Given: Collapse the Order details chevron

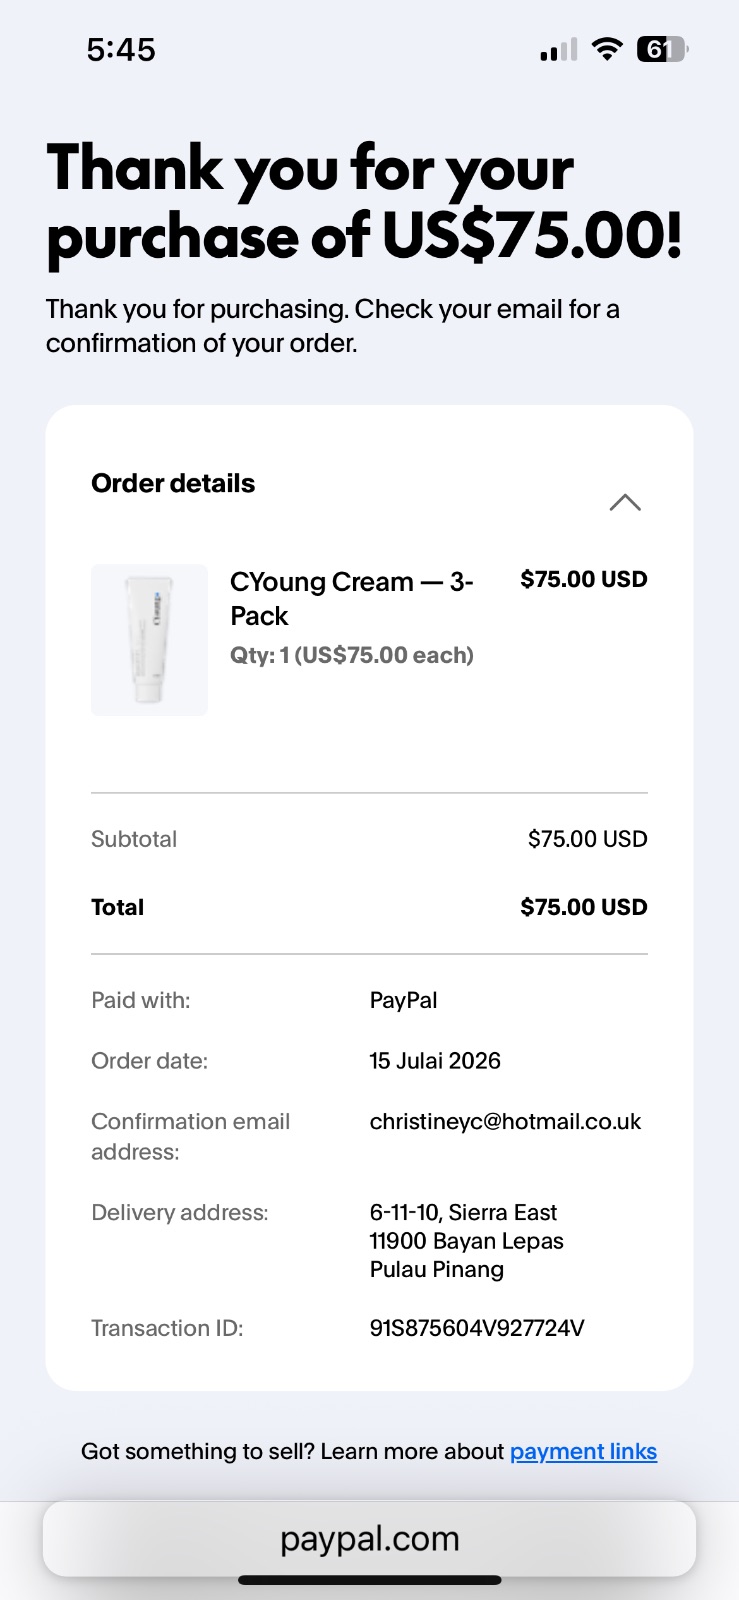Looking at the screenshot, I should tap(625, 502).
